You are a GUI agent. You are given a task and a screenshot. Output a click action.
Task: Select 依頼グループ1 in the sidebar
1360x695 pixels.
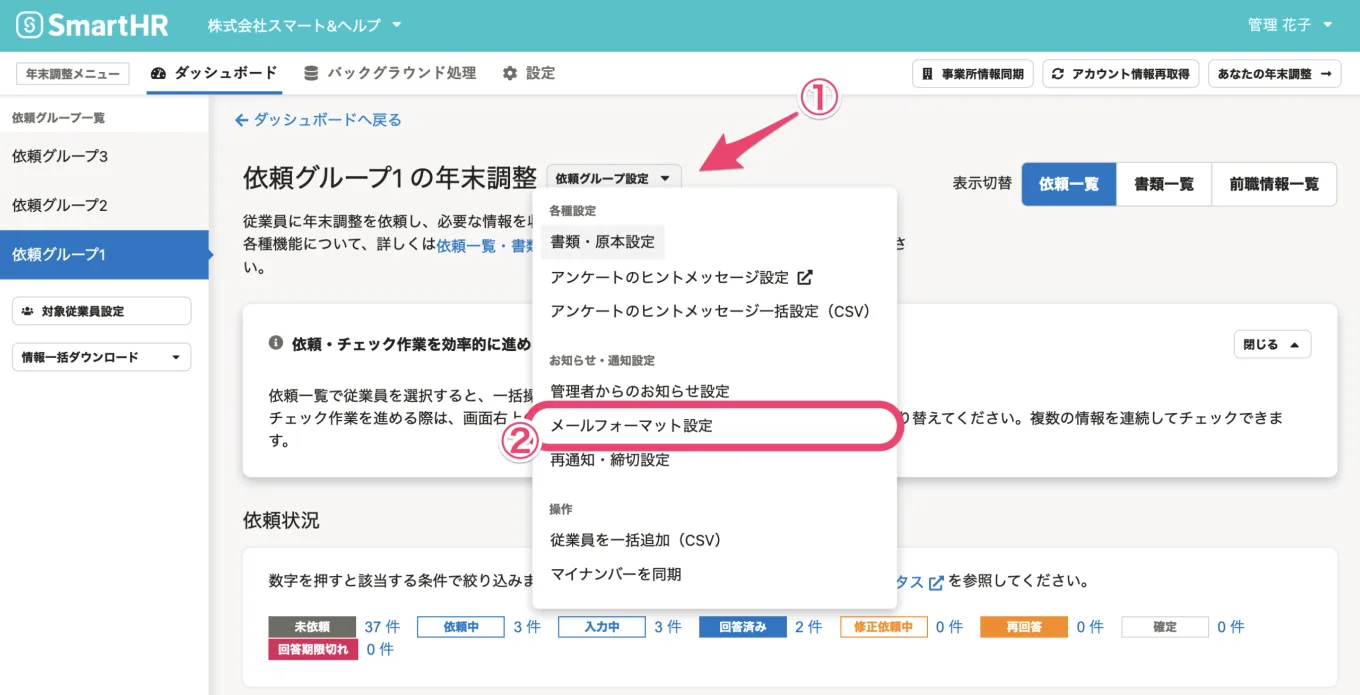pos(104,254)
